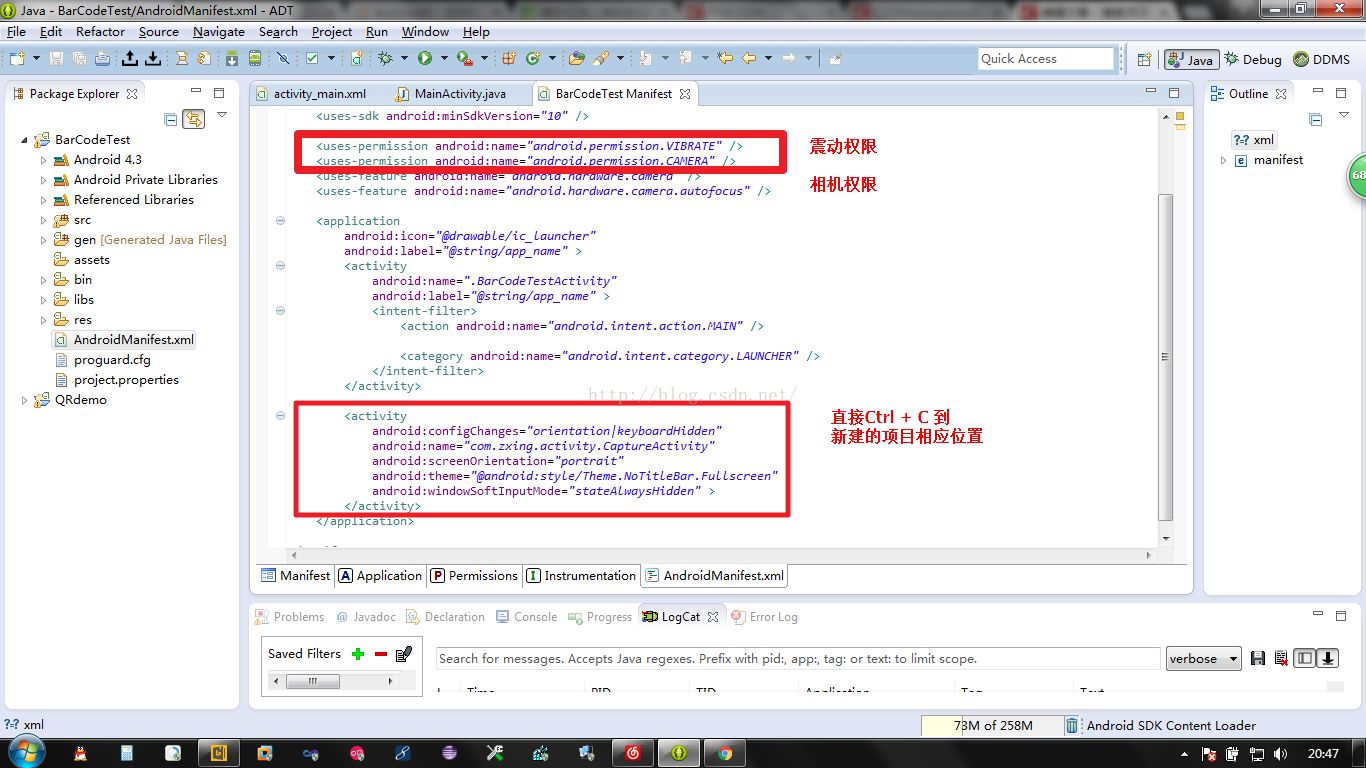Toggle the saved filters view display button
The height and width of the screenshot is (768, 1366).
[x=1305, y=658]
